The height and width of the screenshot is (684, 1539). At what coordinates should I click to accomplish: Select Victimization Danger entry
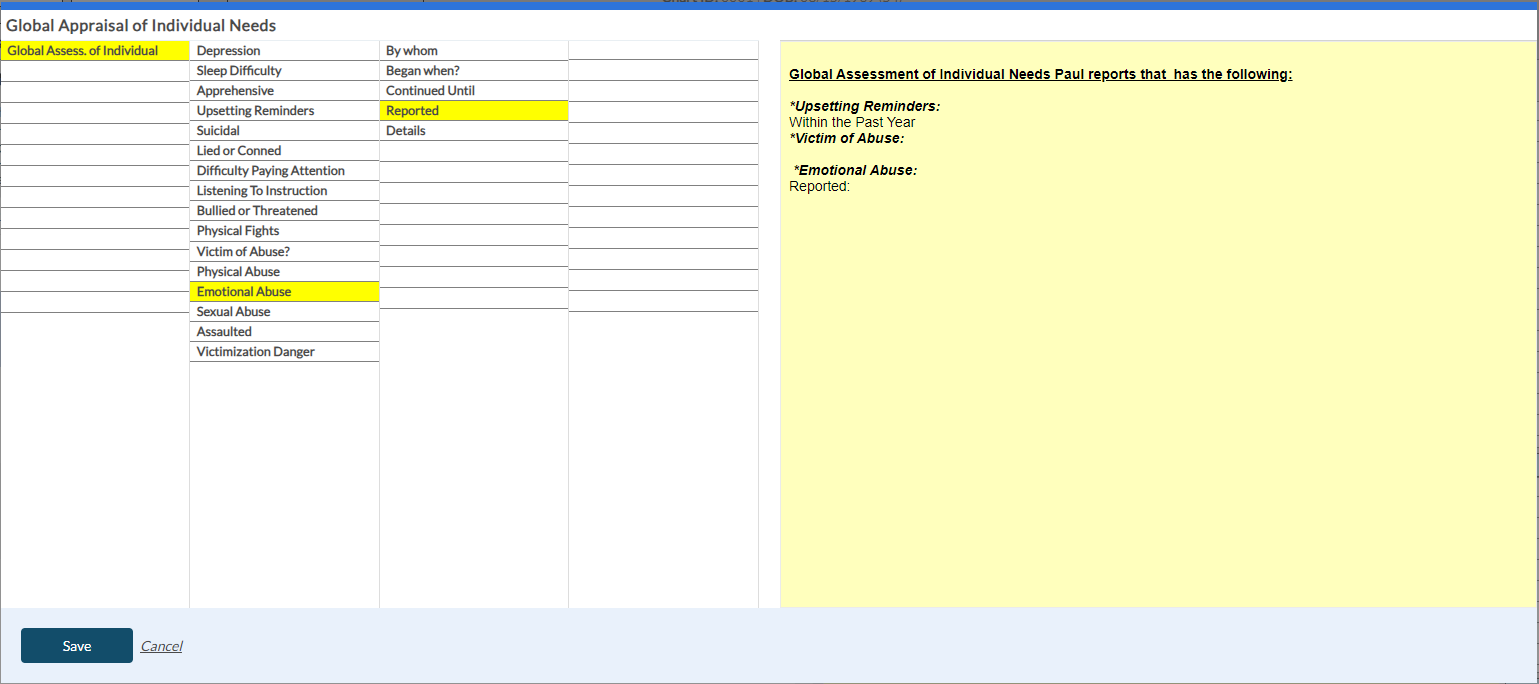[x=256, y=352]
